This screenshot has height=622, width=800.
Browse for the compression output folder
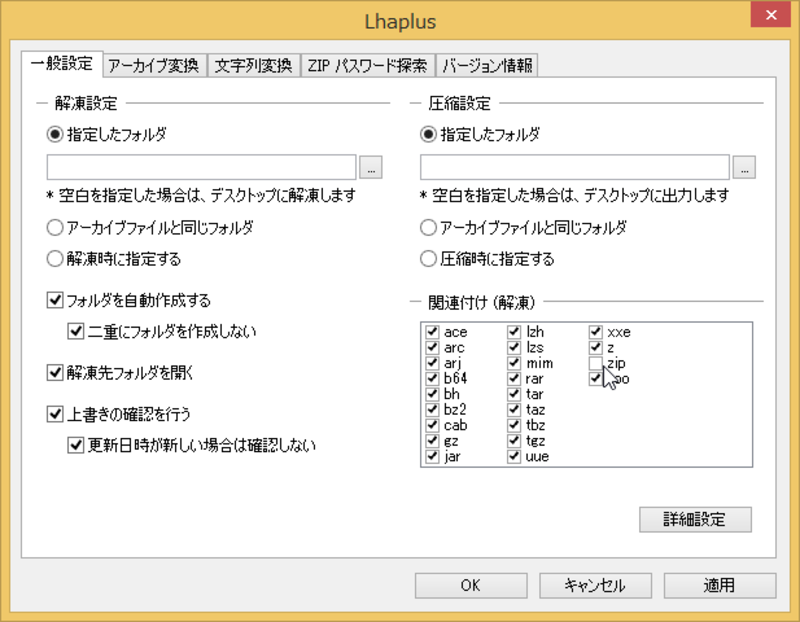(744, 167)
